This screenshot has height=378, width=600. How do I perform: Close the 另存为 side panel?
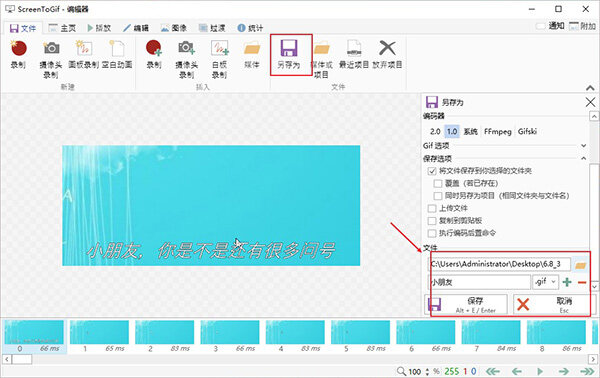click(590, 102)
